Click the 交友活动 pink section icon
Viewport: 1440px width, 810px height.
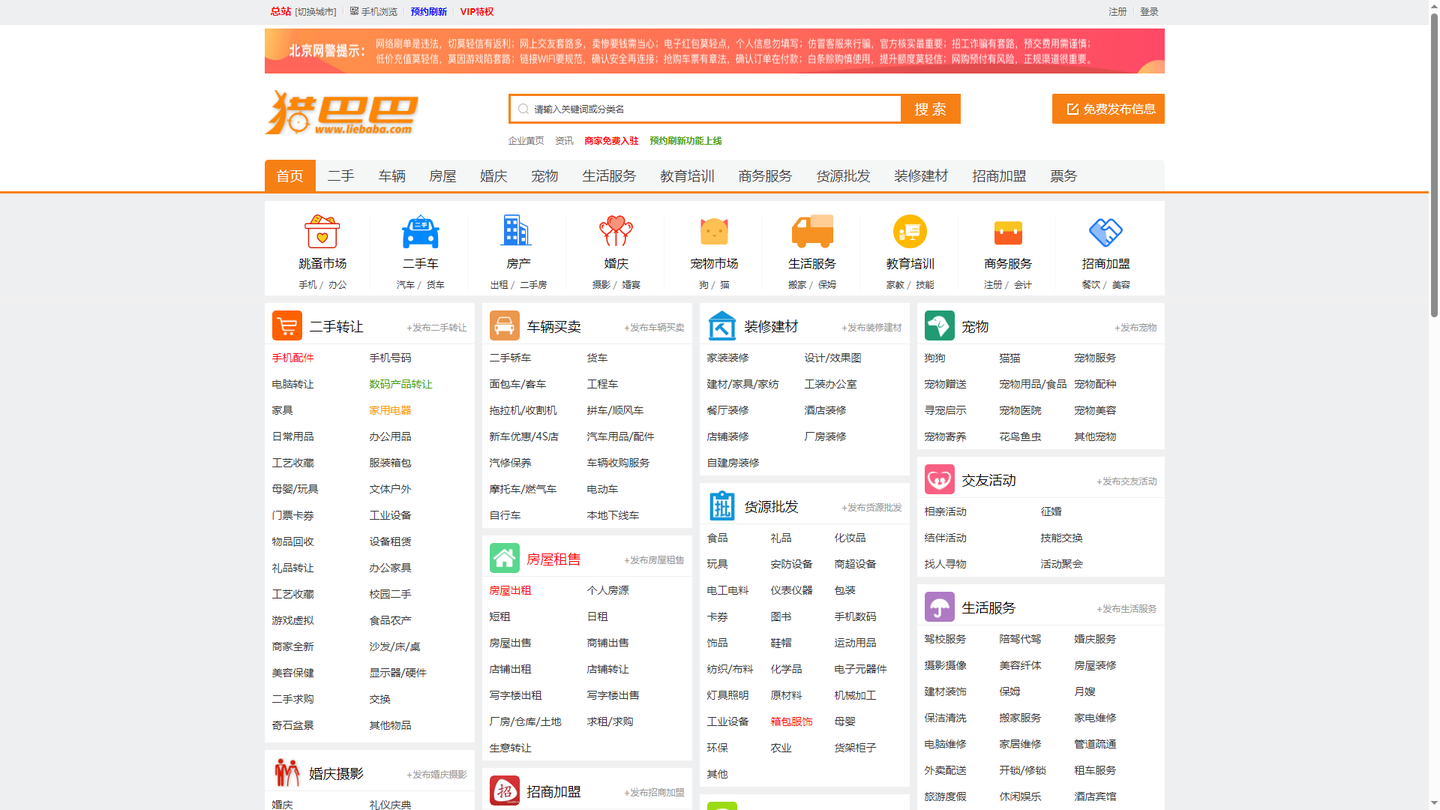coord(940,480)
